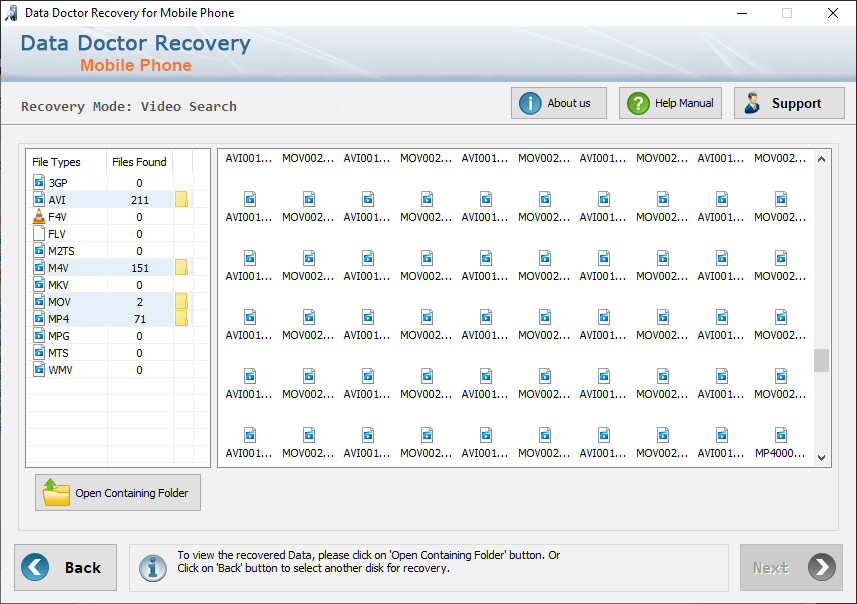Open the folder icon in MP4 row

click(181, 318)
